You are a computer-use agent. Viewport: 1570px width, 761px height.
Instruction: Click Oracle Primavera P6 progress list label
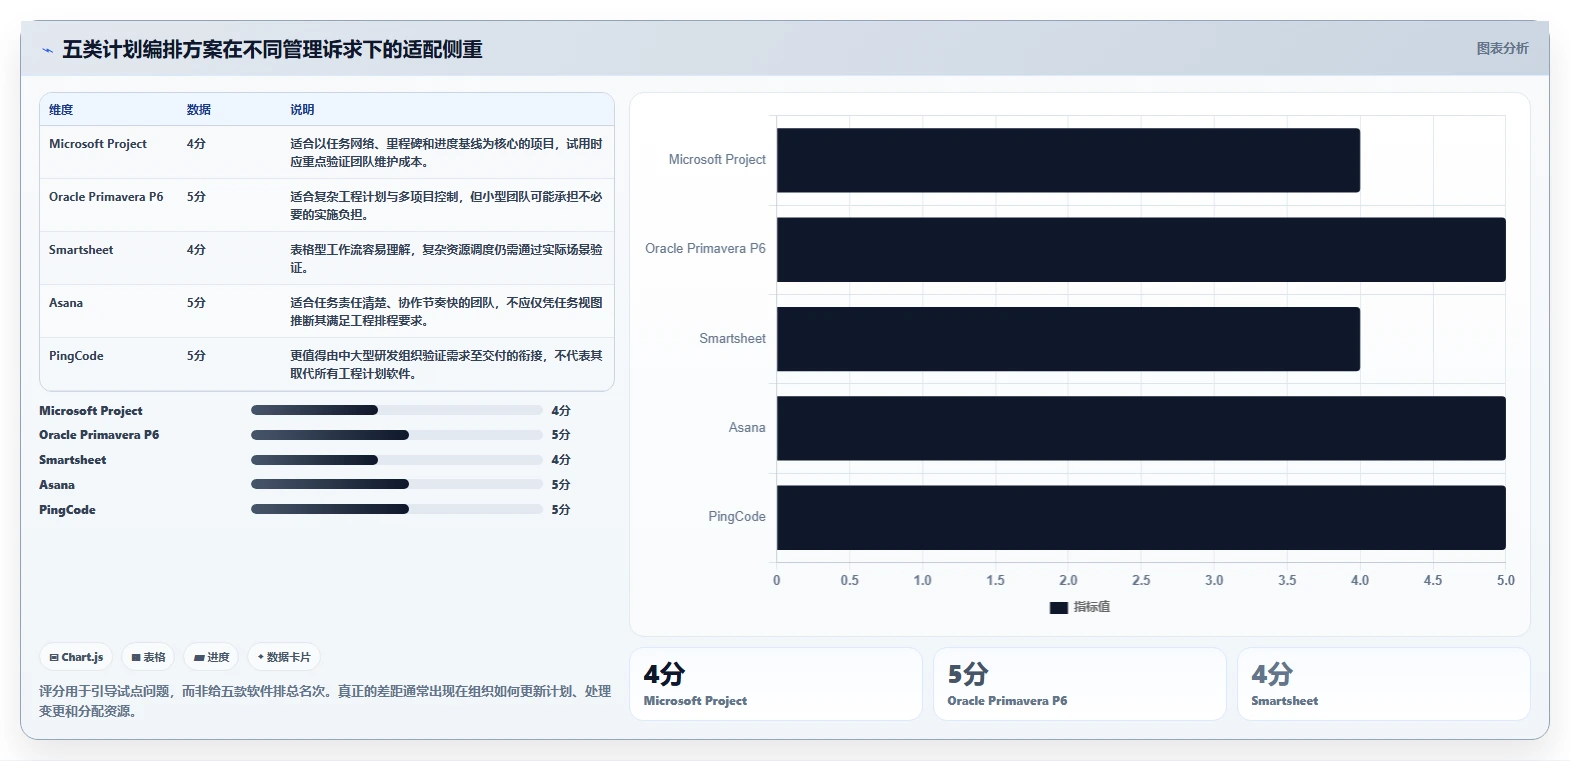coord(99,435)
